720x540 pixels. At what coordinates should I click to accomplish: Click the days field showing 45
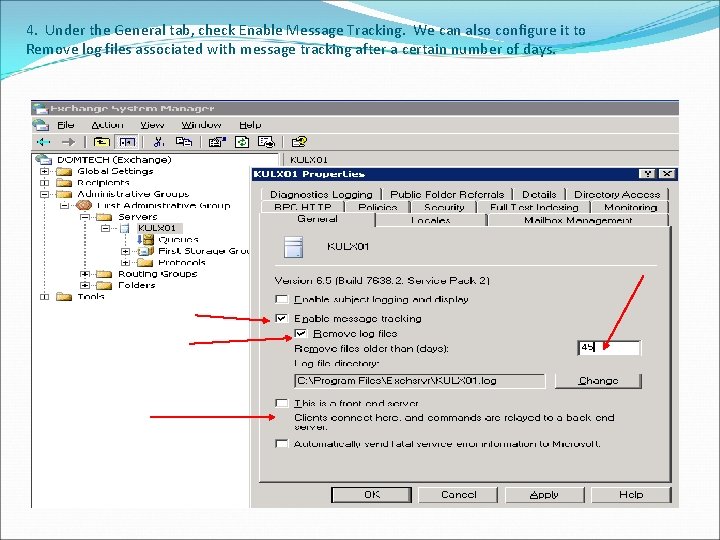(609, 348)
